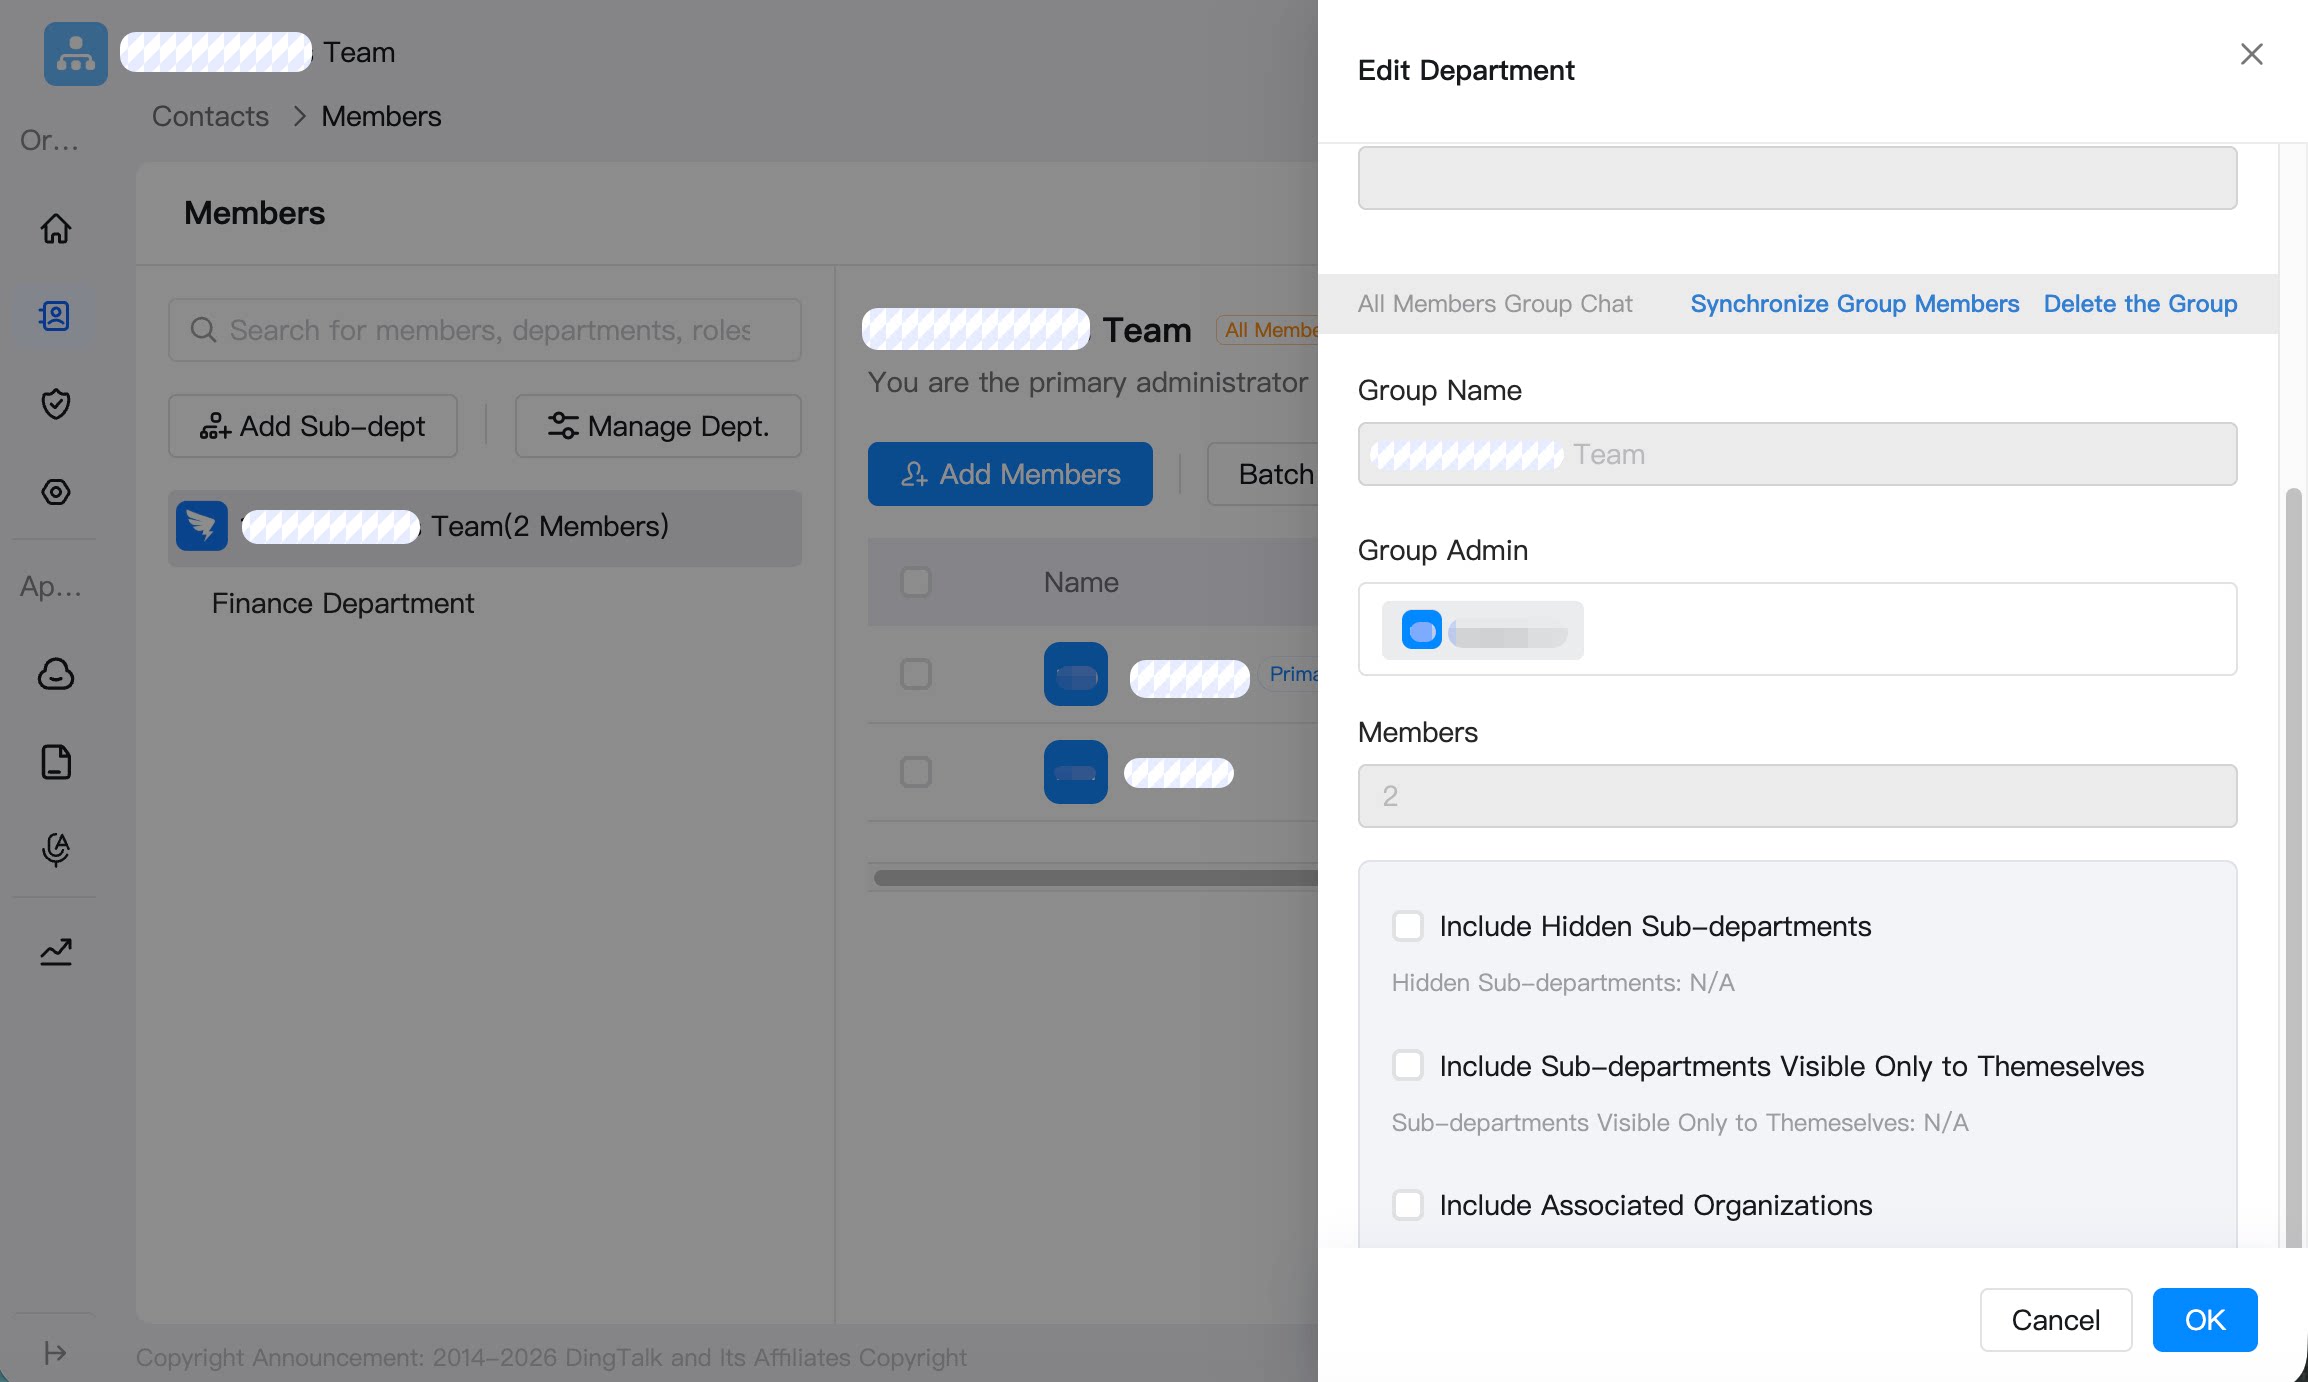Click the Group Admin selection field
Screen dimensions: 2308x1382
(x=1798, y=629)
